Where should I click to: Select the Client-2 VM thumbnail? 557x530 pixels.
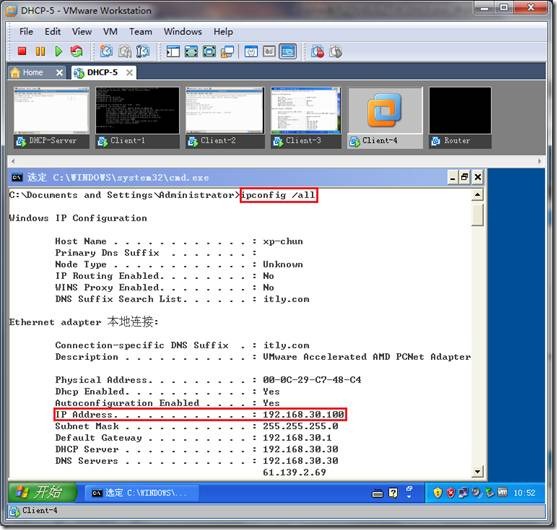(225, 118)
